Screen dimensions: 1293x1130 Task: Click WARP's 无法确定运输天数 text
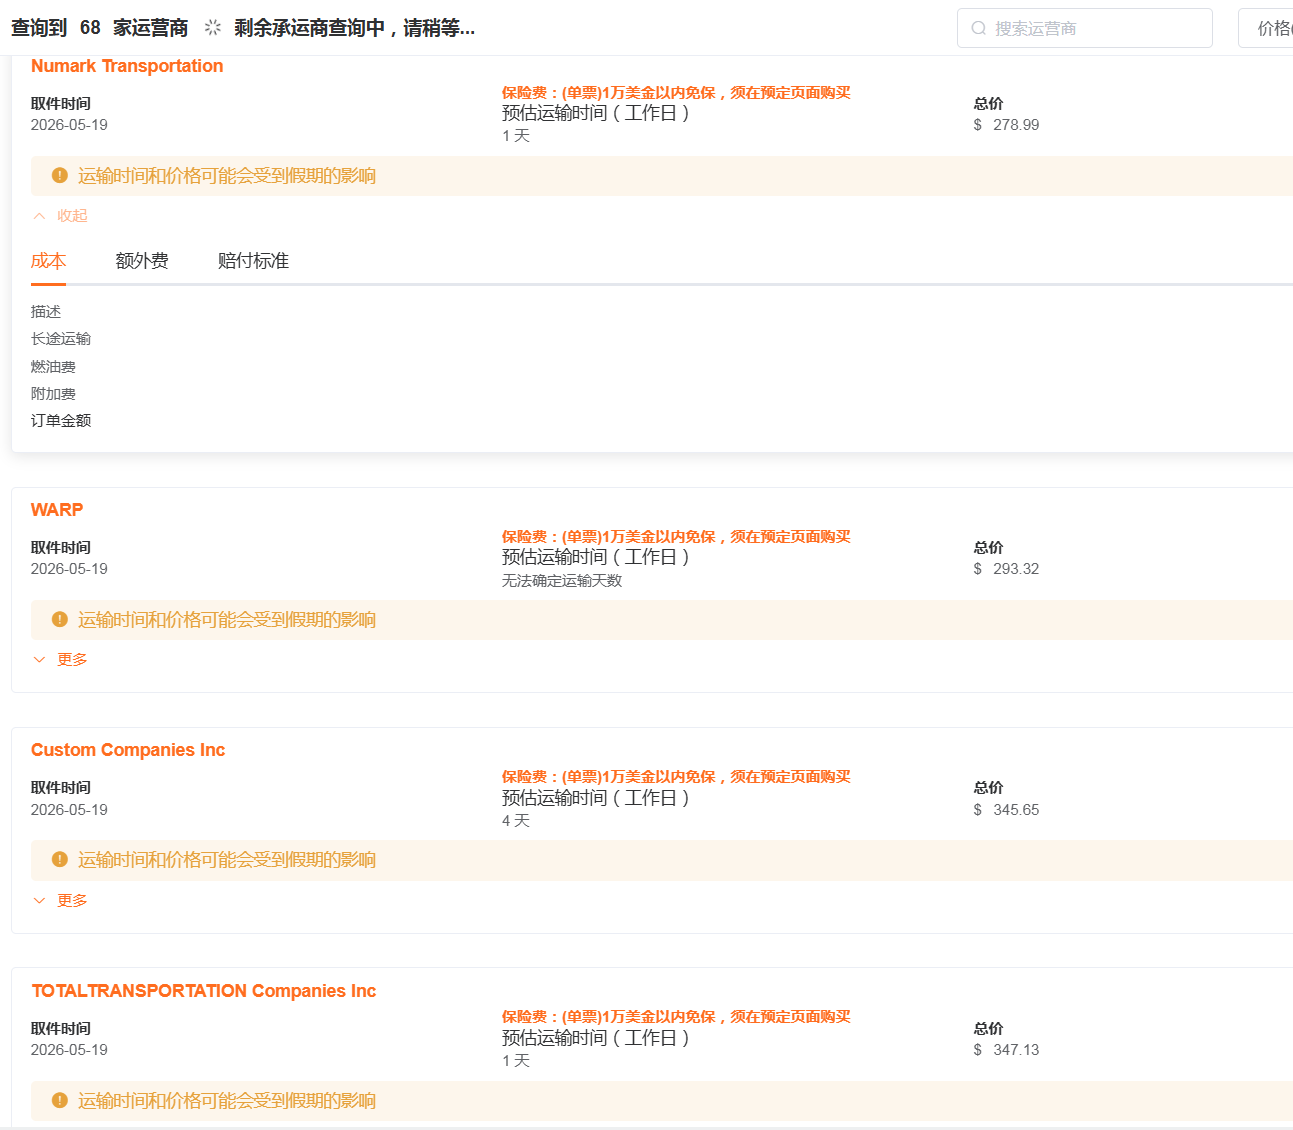point(562,581)
